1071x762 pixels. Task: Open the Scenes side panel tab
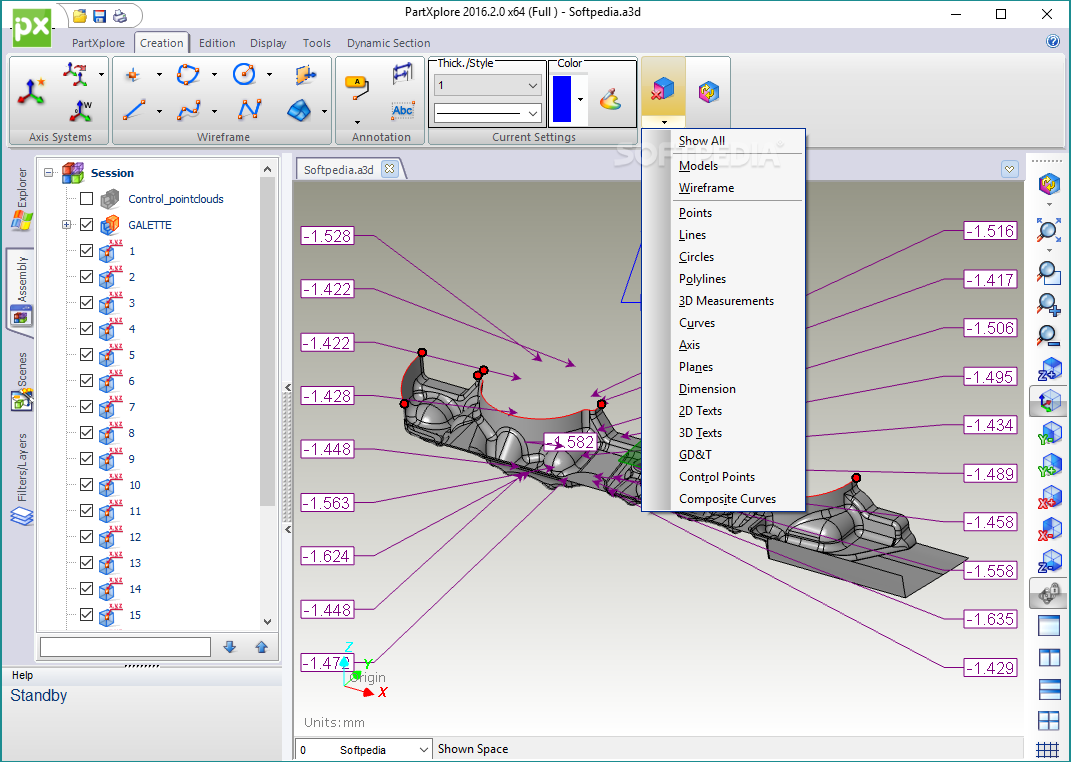coord(21,381)
